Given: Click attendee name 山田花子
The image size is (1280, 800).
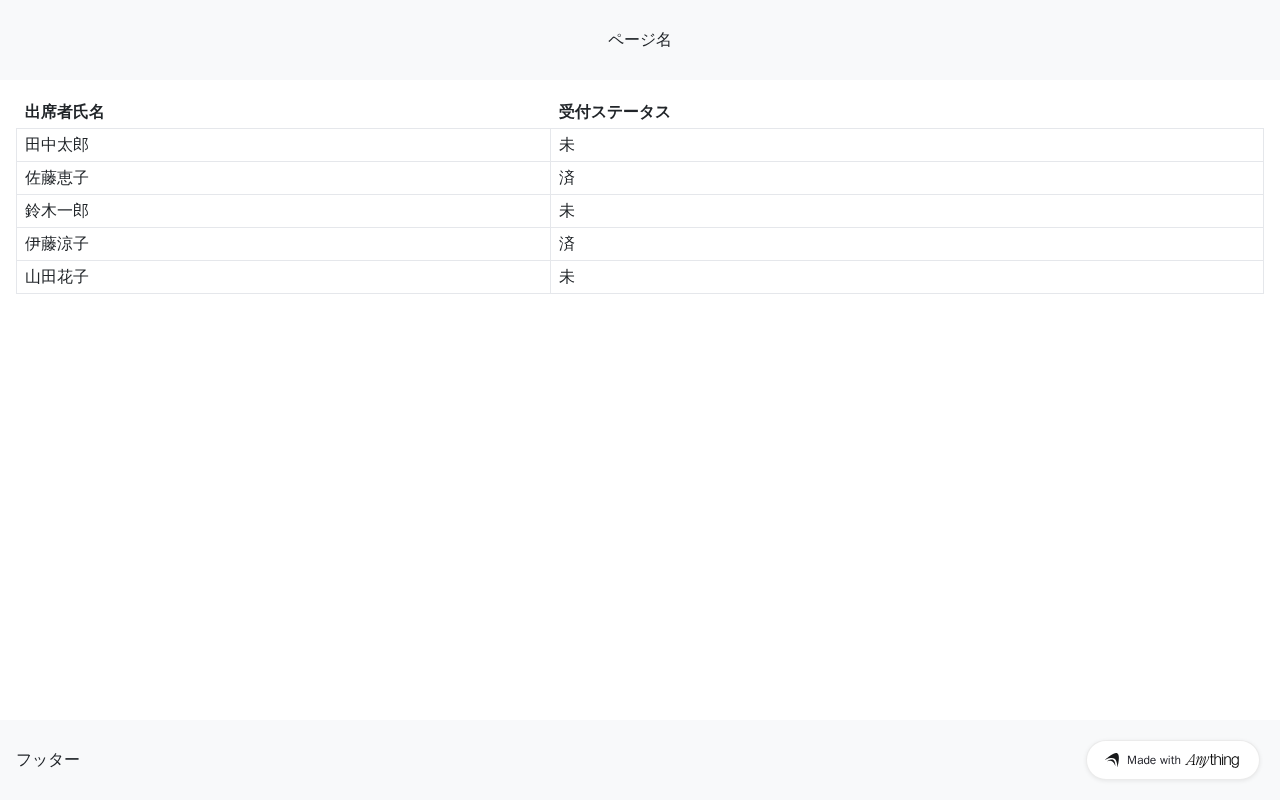Looking at the screenshot, I should pyautogui.click(x=57, y=277).
